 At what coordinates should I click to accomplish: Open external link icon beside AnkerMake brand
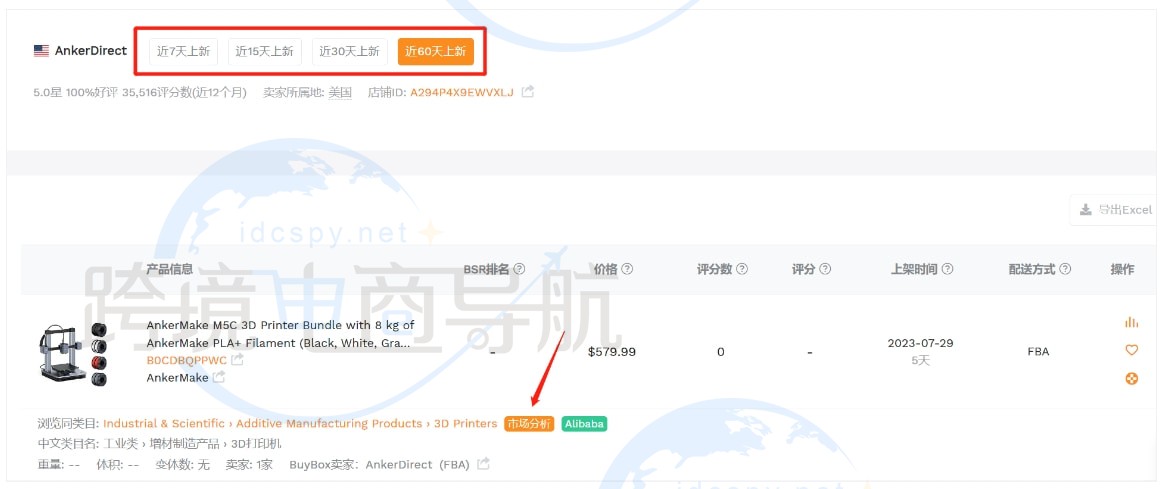point(219,377)
